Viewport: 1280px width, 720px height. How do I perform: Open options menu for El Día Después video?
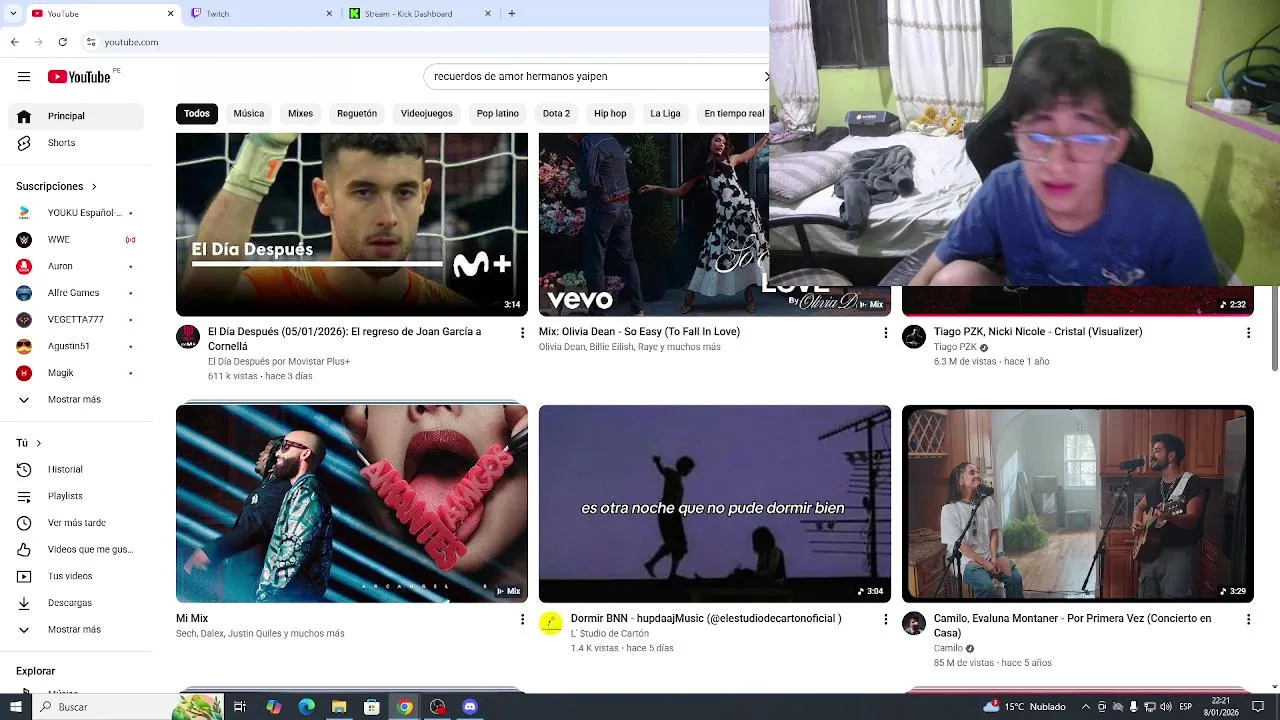[522, 332]
